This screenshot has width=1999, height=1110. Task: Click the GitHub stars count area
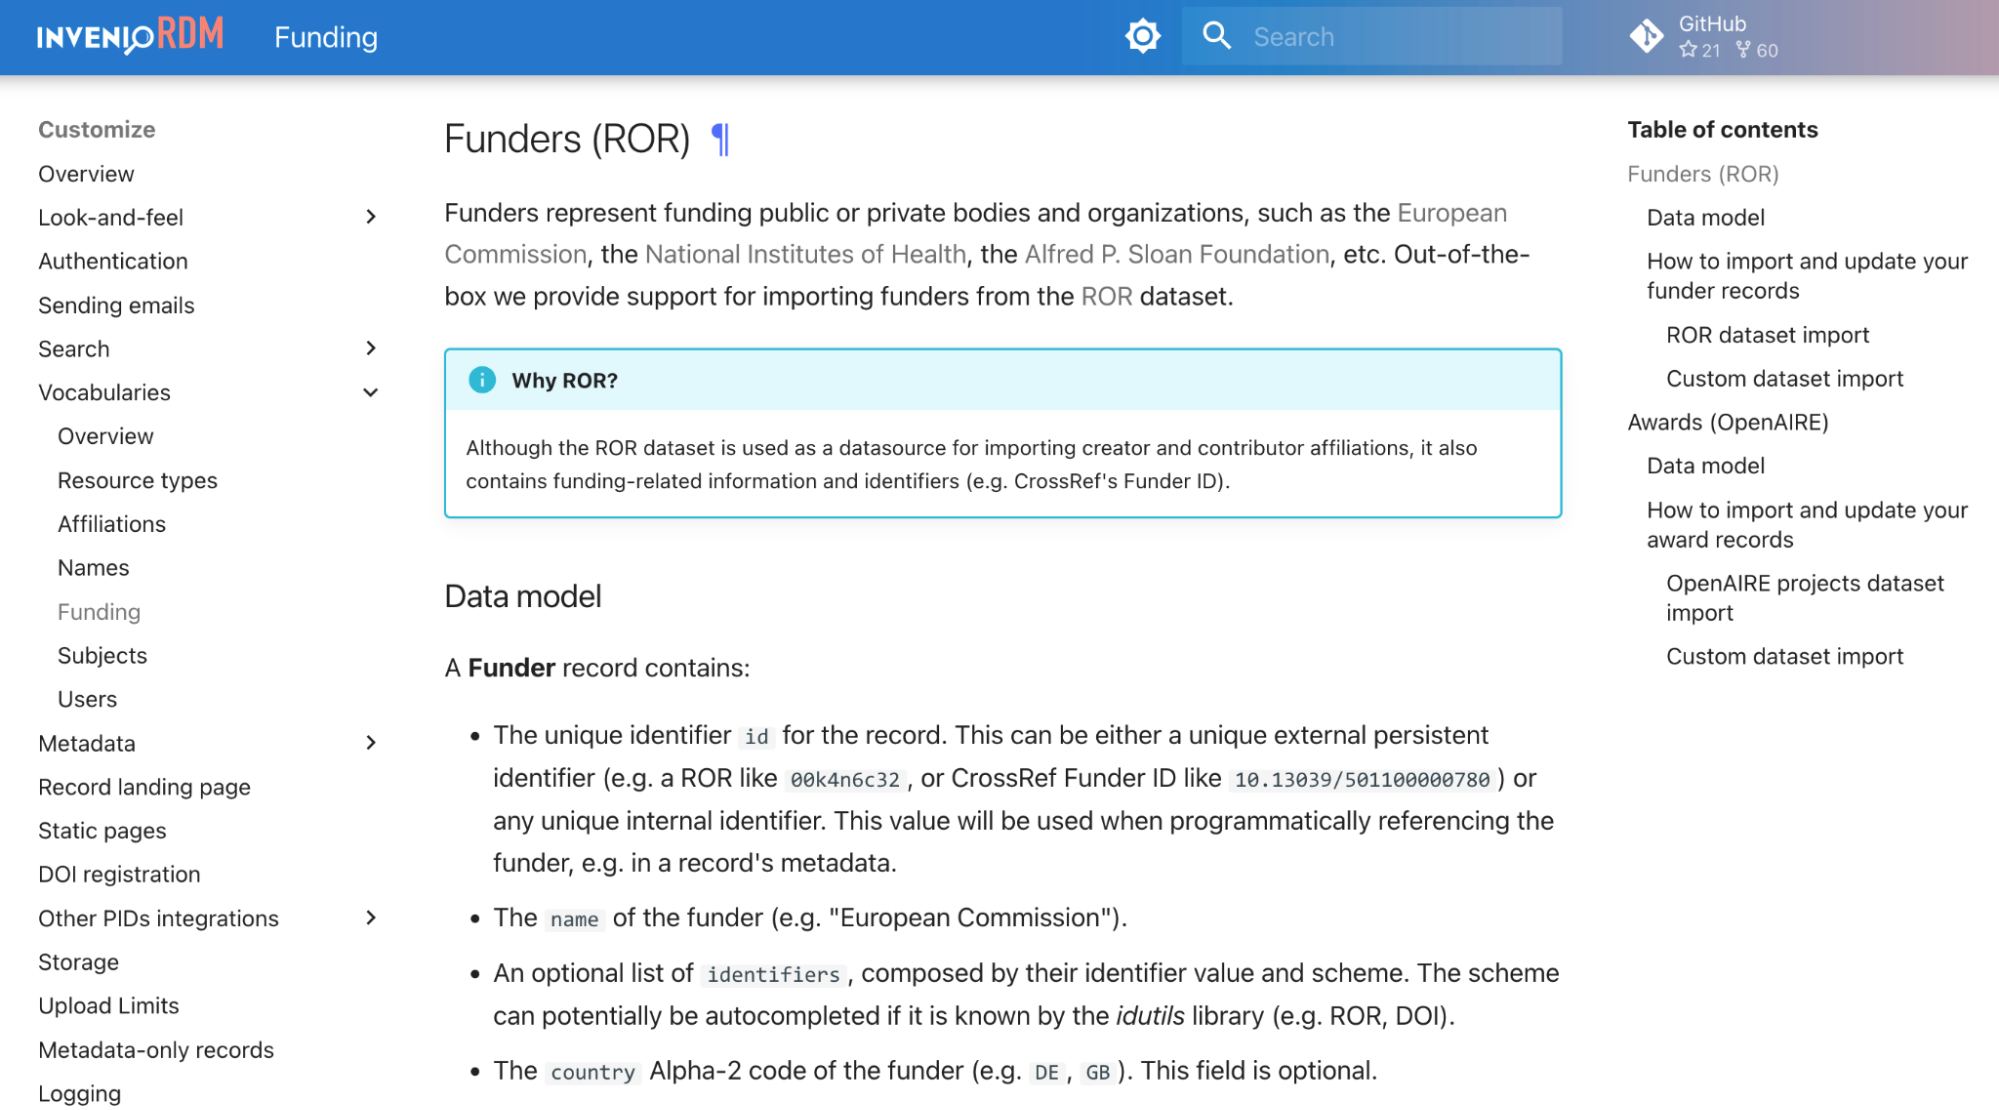(x=1696, y=49)
